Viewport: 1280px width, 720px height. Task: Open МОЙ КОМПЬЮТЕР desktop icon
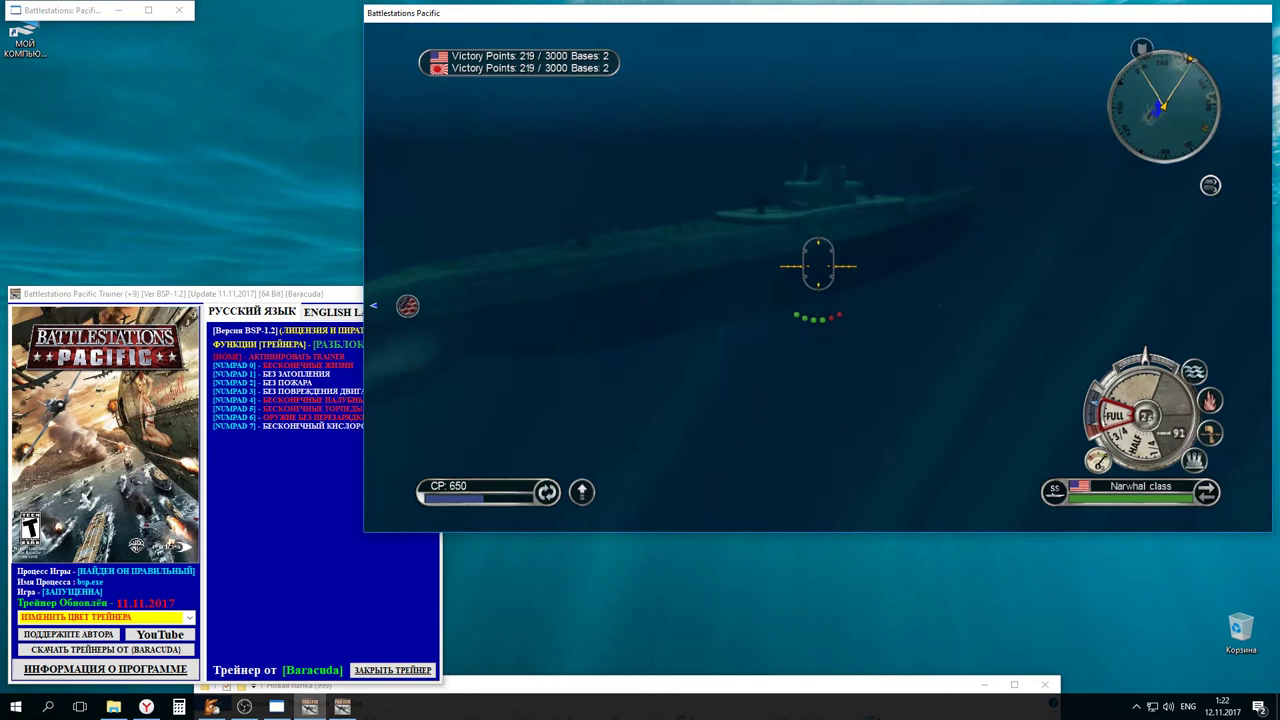pyautogui.click(x=25, y=41)
